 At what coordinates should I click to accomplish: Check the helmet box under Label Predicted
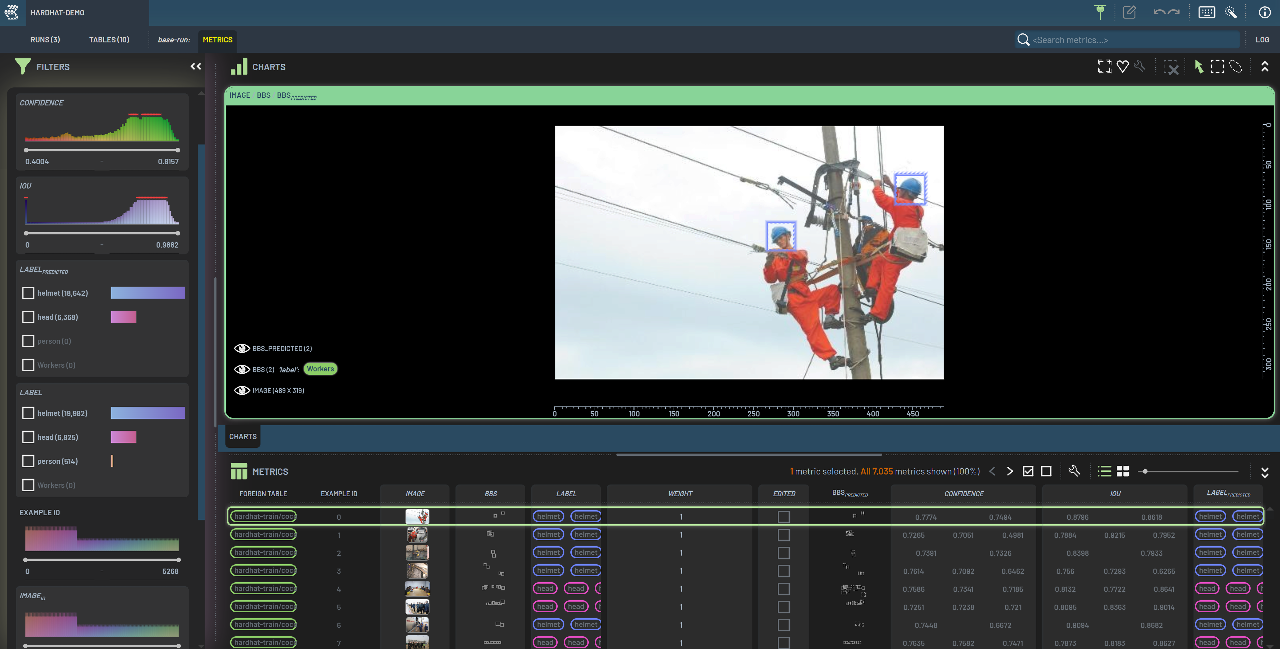(x=28, y=293)
